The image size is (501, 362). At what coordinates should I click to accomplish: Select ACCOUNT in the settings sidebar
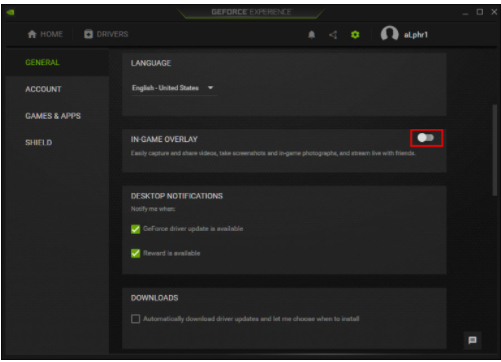click(x=43, y=89)
